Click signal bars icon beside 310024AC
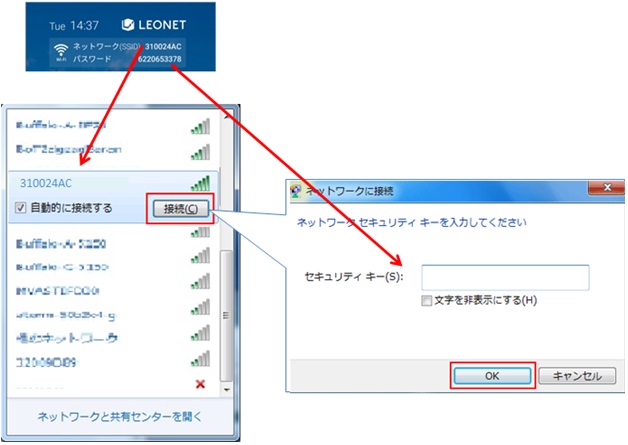This screenshot has width=628, height=445. [x=200, y=183]
